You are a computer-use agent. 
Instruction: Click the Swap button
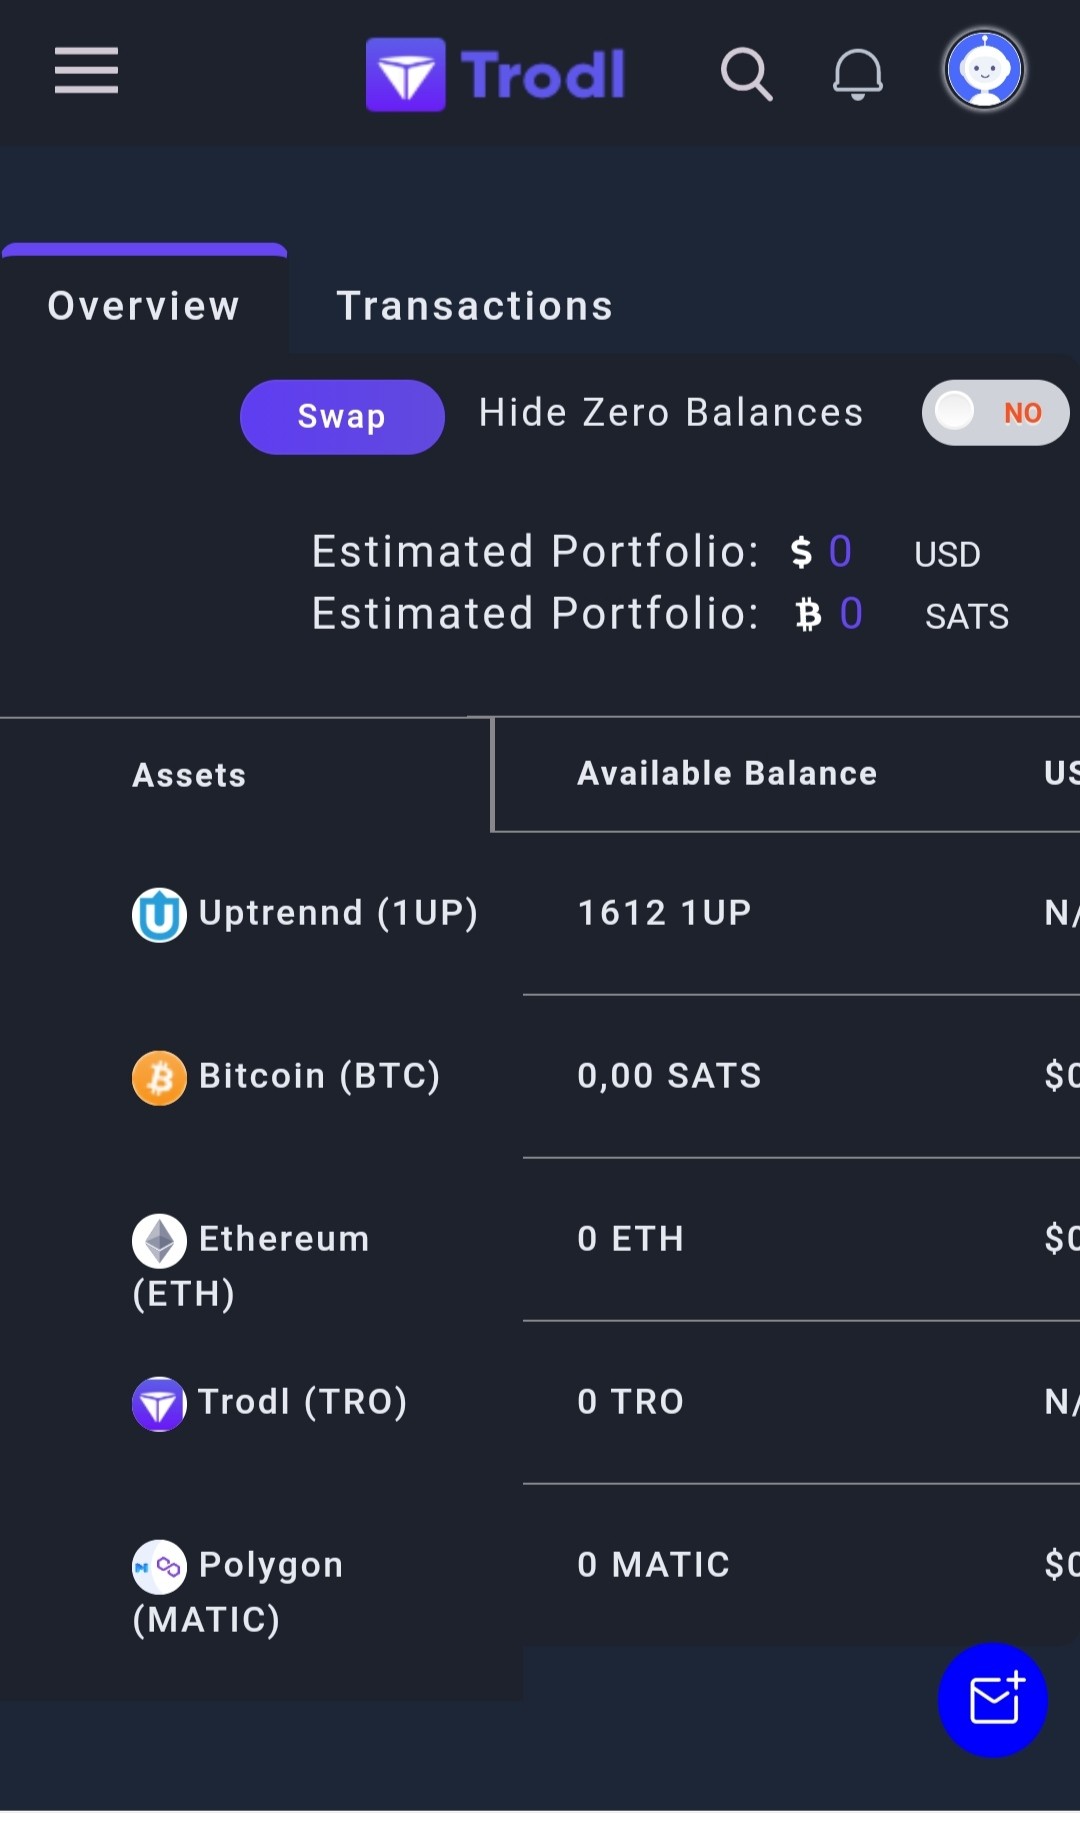tap(342, 417)
